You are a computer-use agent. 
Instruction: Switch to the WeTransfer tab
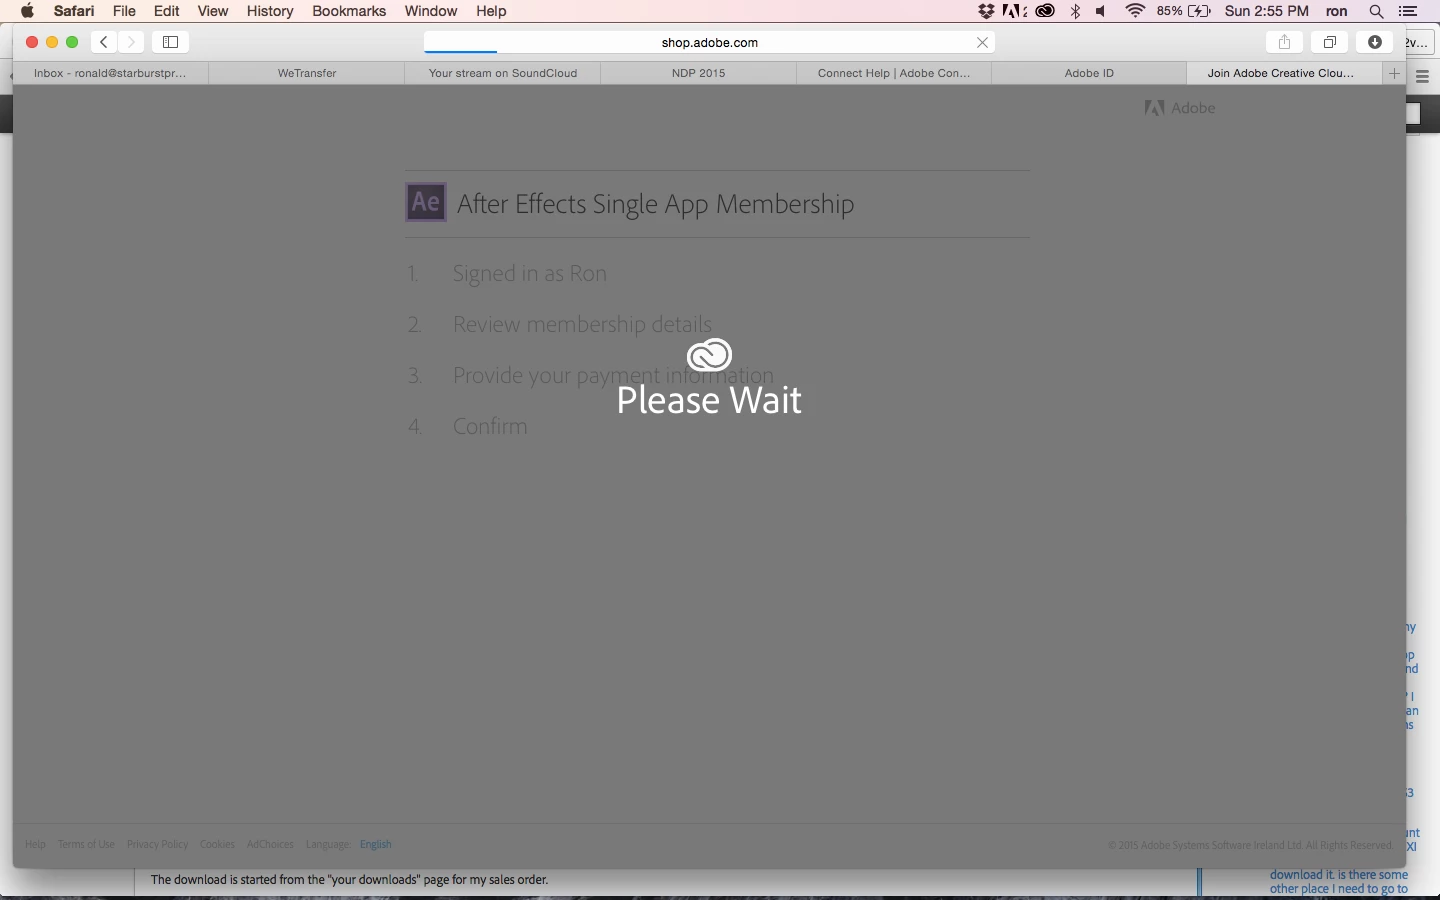coord(307,73)
